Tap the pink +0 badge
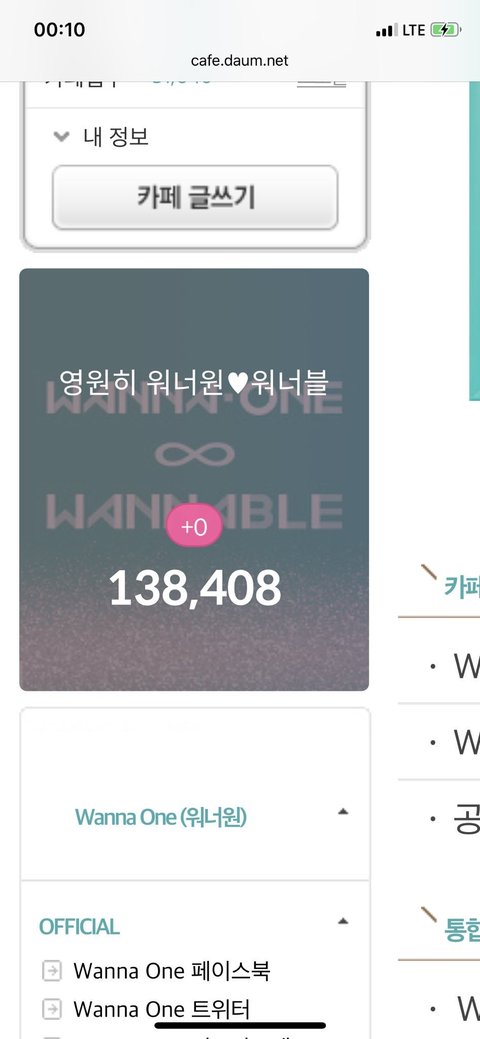Screen dimensions: 480x1039 tap(194, 527)
